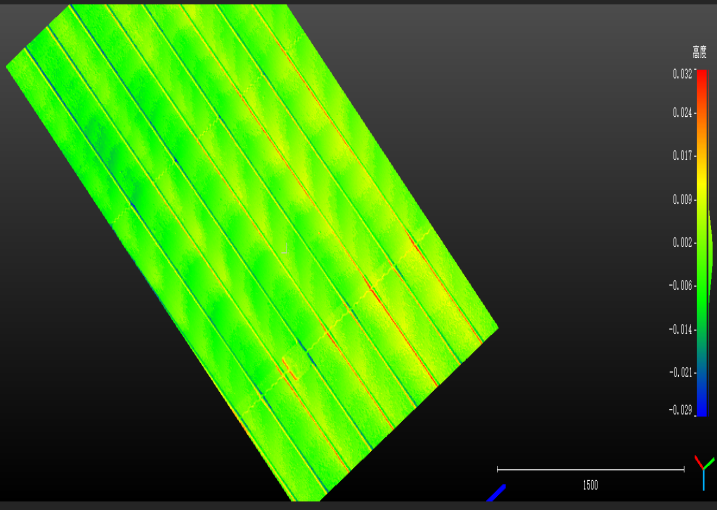
Task: Click the XYZ axis orientation gizmo
Action: [x=704, y=472]
